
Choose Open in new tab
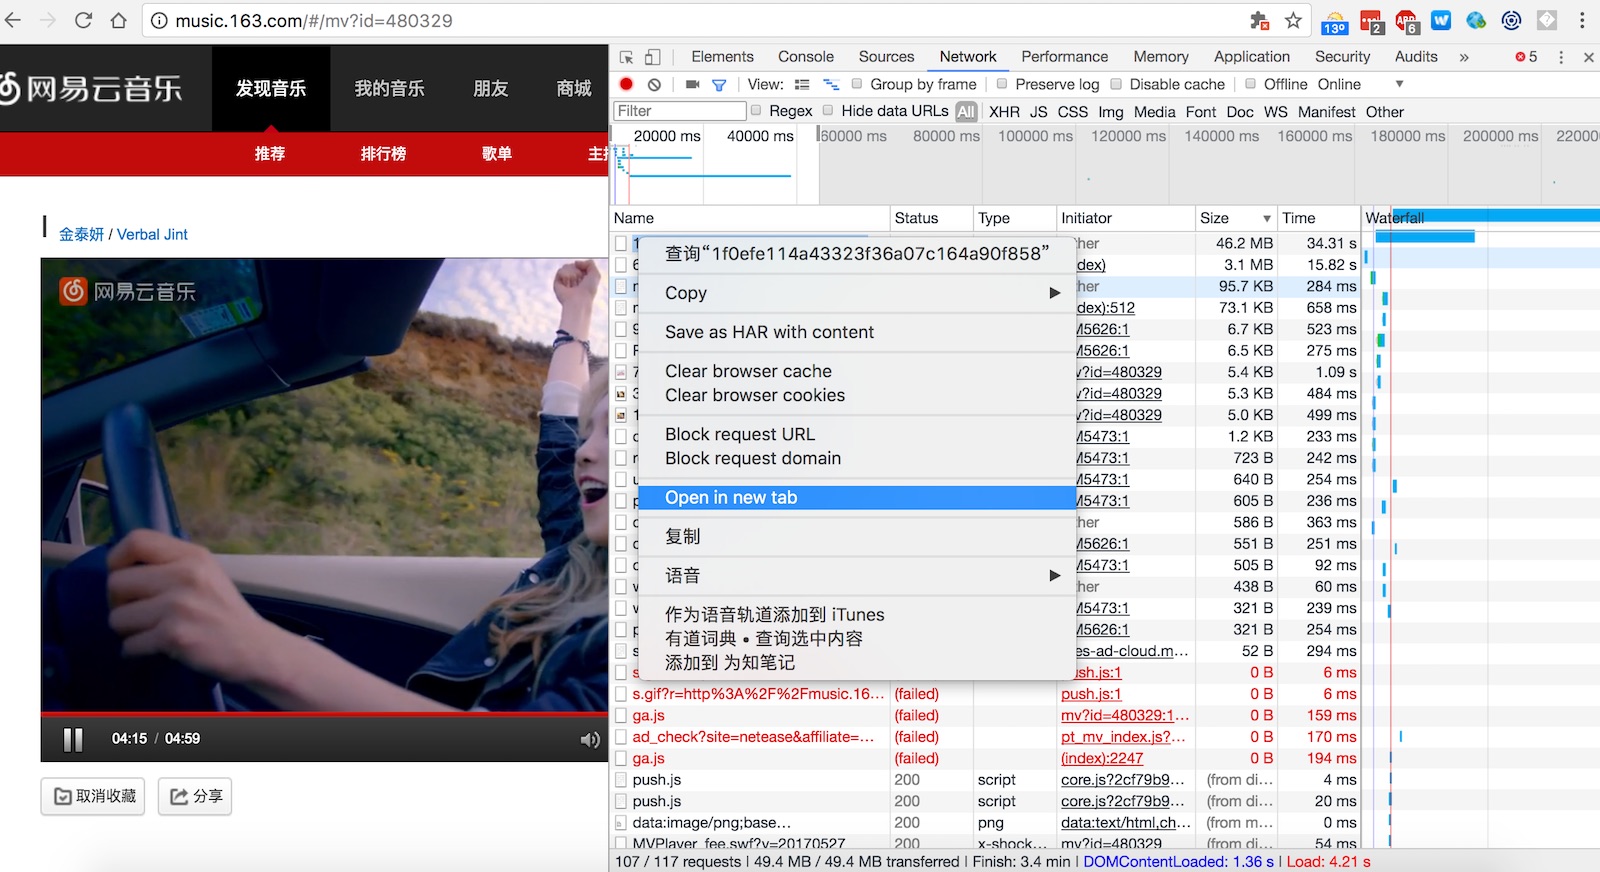[x=731, y=497]
